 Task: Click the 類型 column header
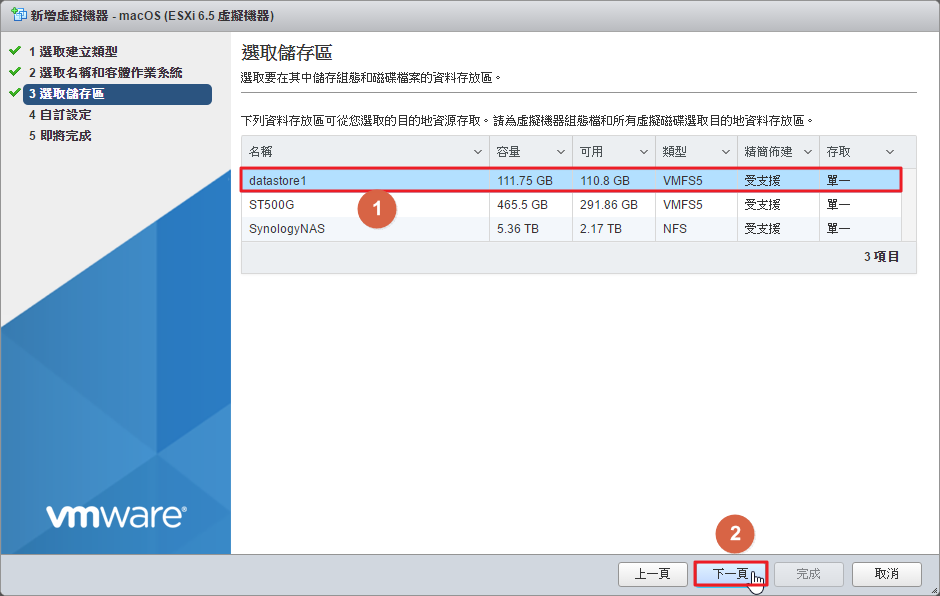click(x=696, y=152)
